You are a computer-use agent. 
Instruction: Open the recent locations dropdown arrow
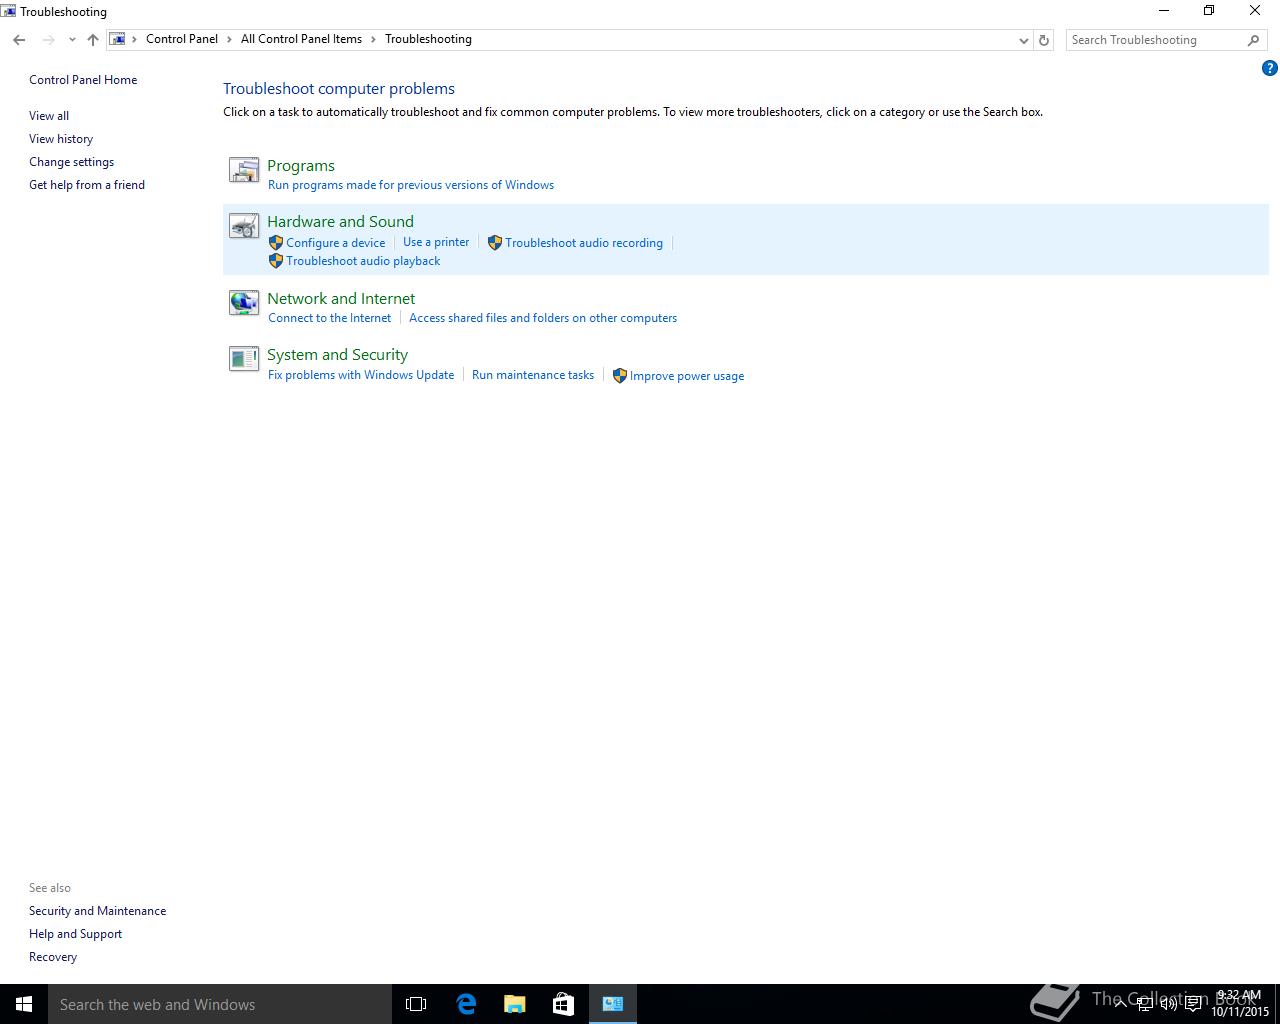point(72,40)
